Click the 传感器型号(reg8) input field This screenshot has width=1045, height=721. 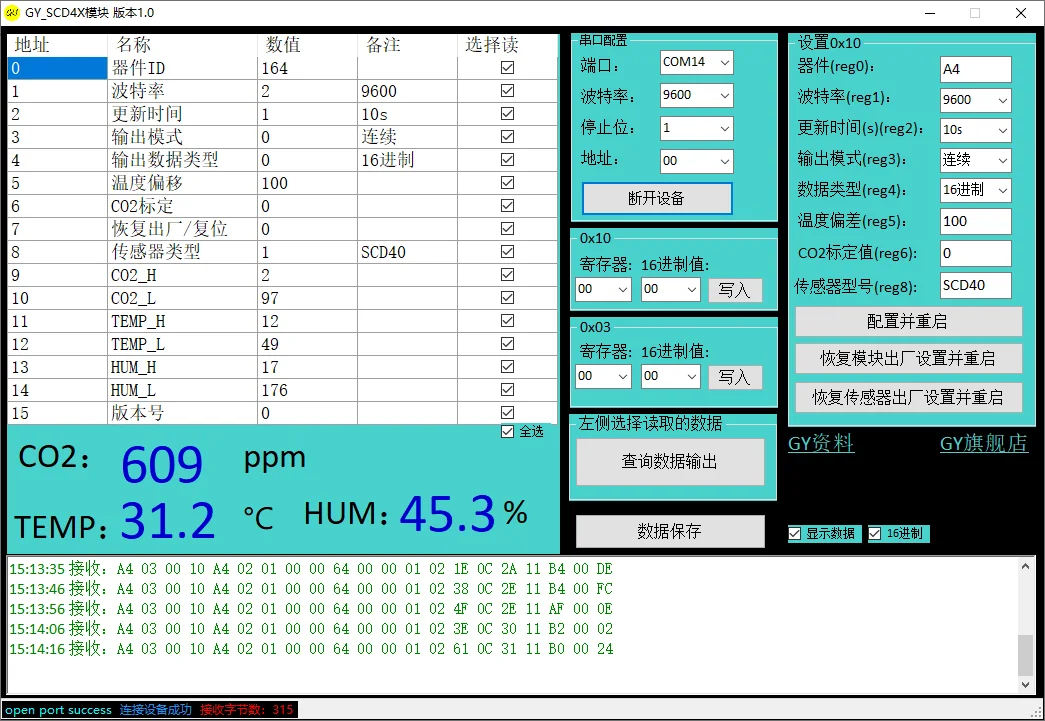pos(976,285)
